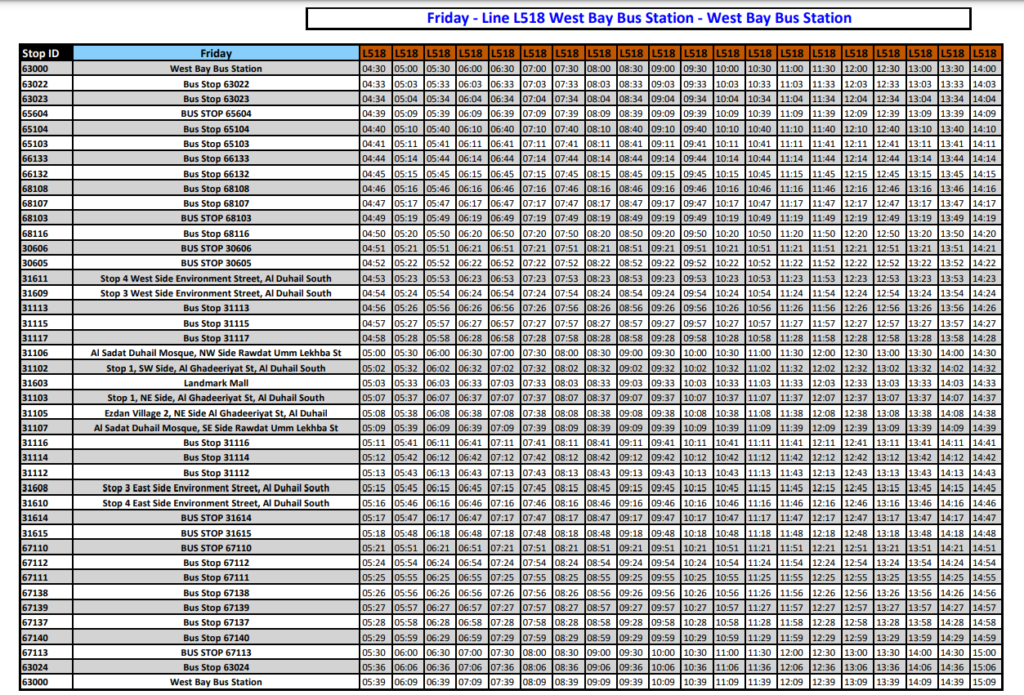Select West Bay Bus Station in first row
The width and height of the screenshot is (1024, 695).
coord(215,69)
